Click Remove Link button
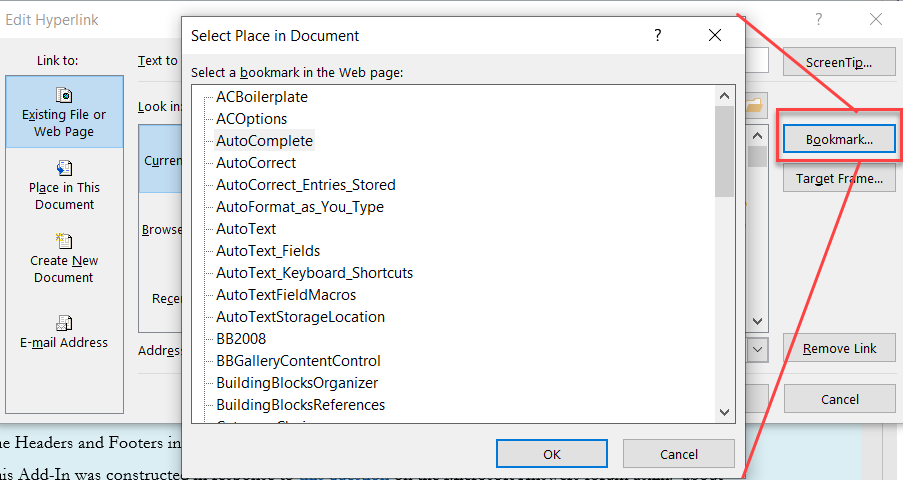903x480 pixels. 839,348
